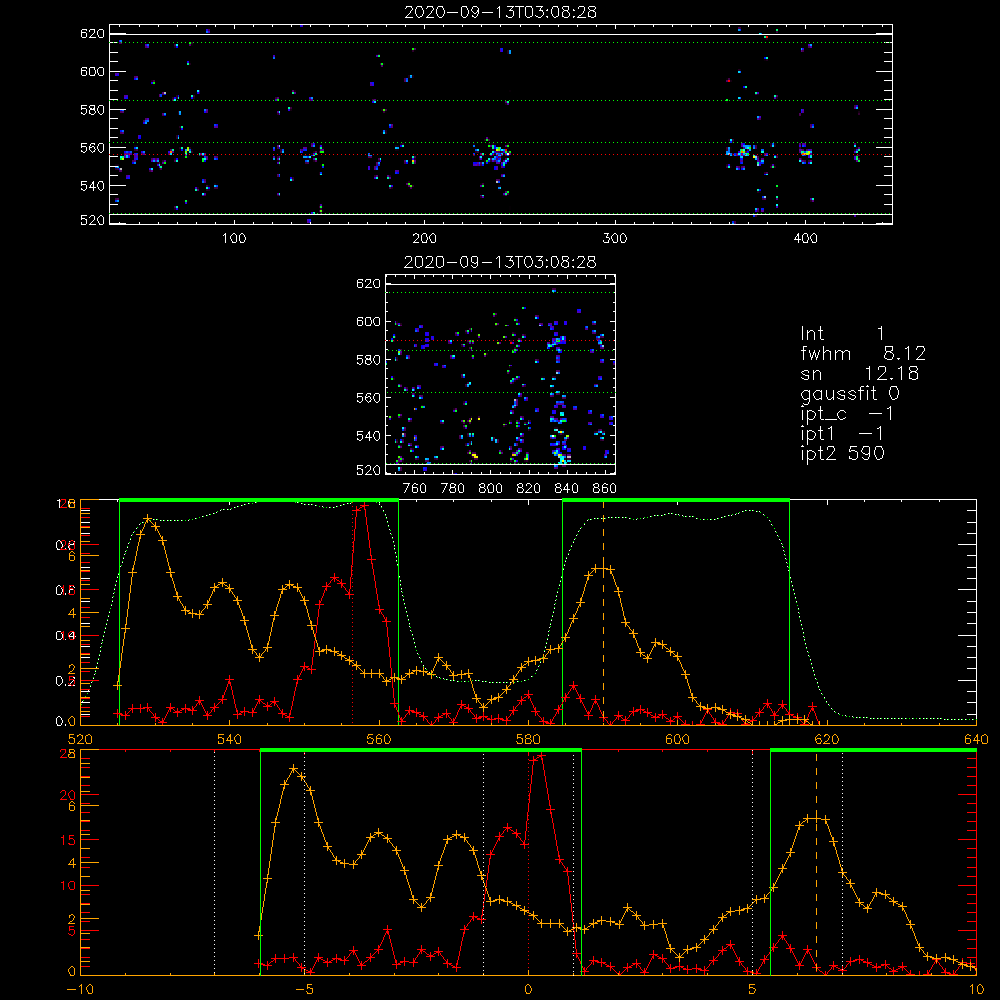Click the x-axis label 800 in middle image

tap(490, 489)
